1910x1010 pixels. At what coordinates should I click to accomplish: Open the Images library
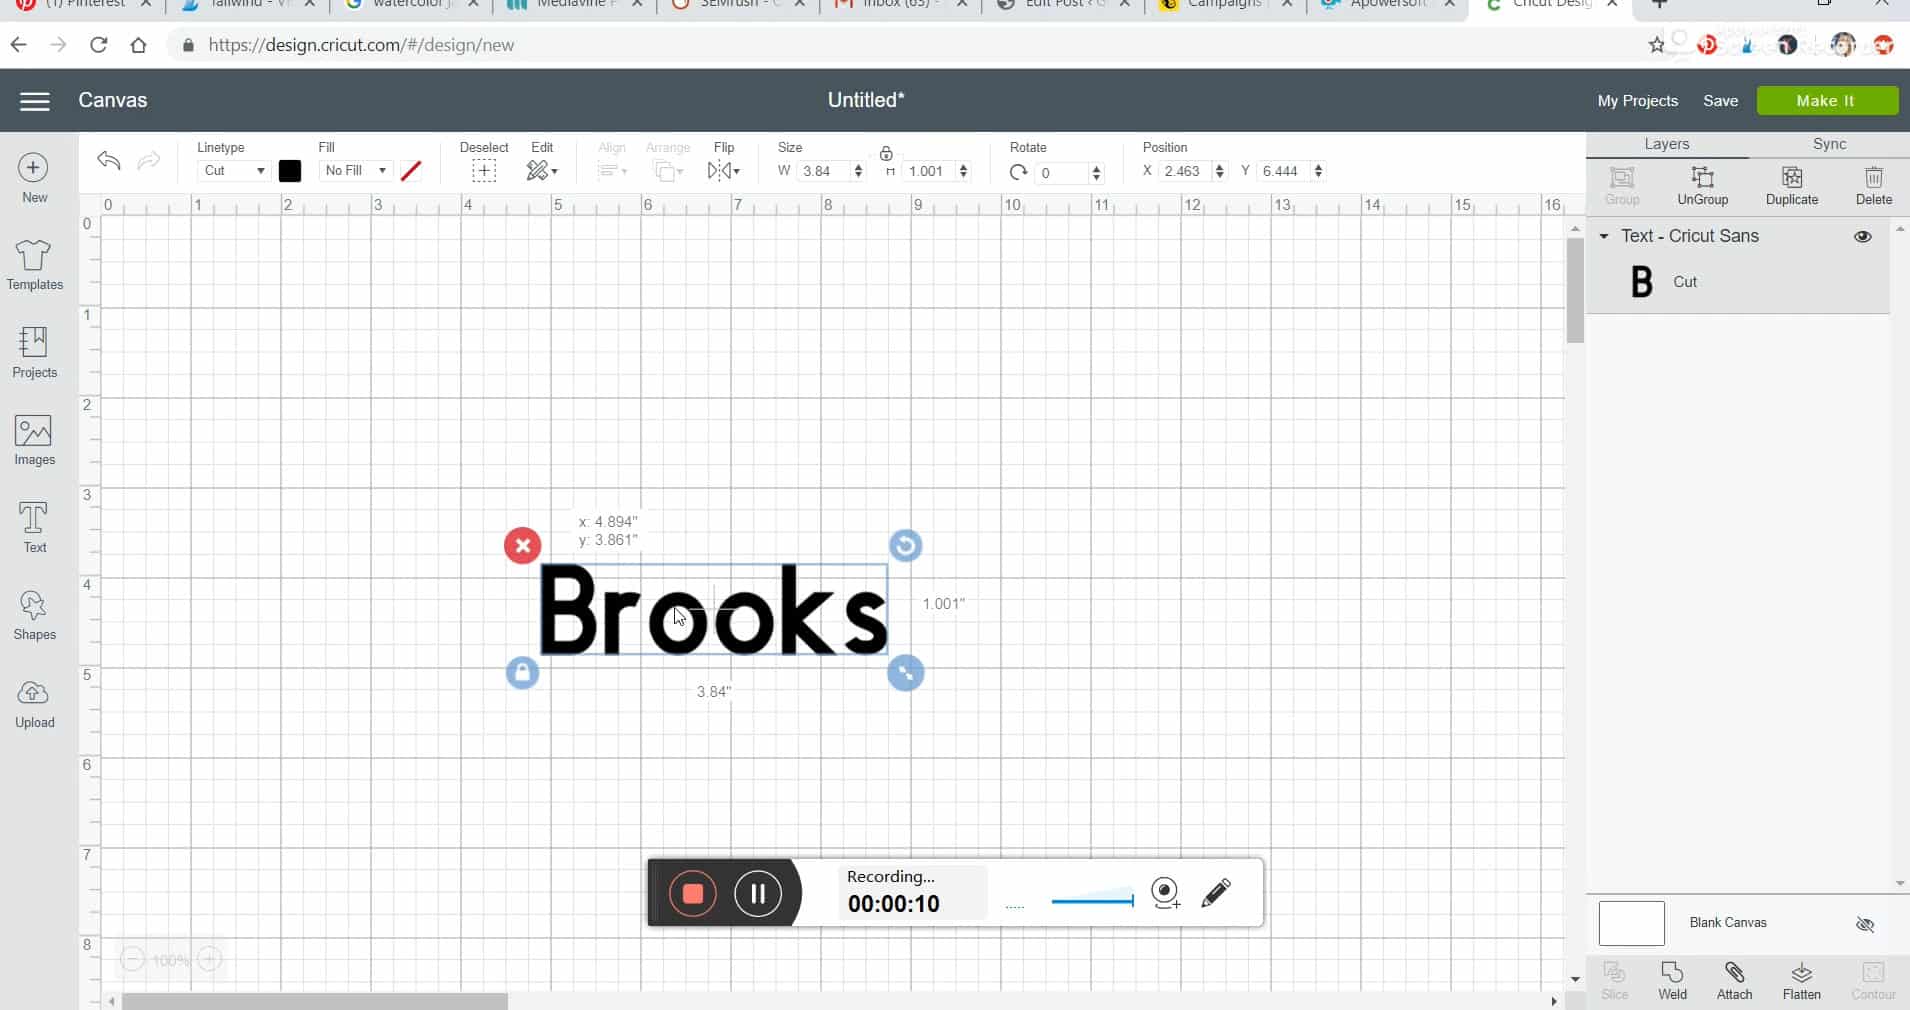(x=34, y=441)
